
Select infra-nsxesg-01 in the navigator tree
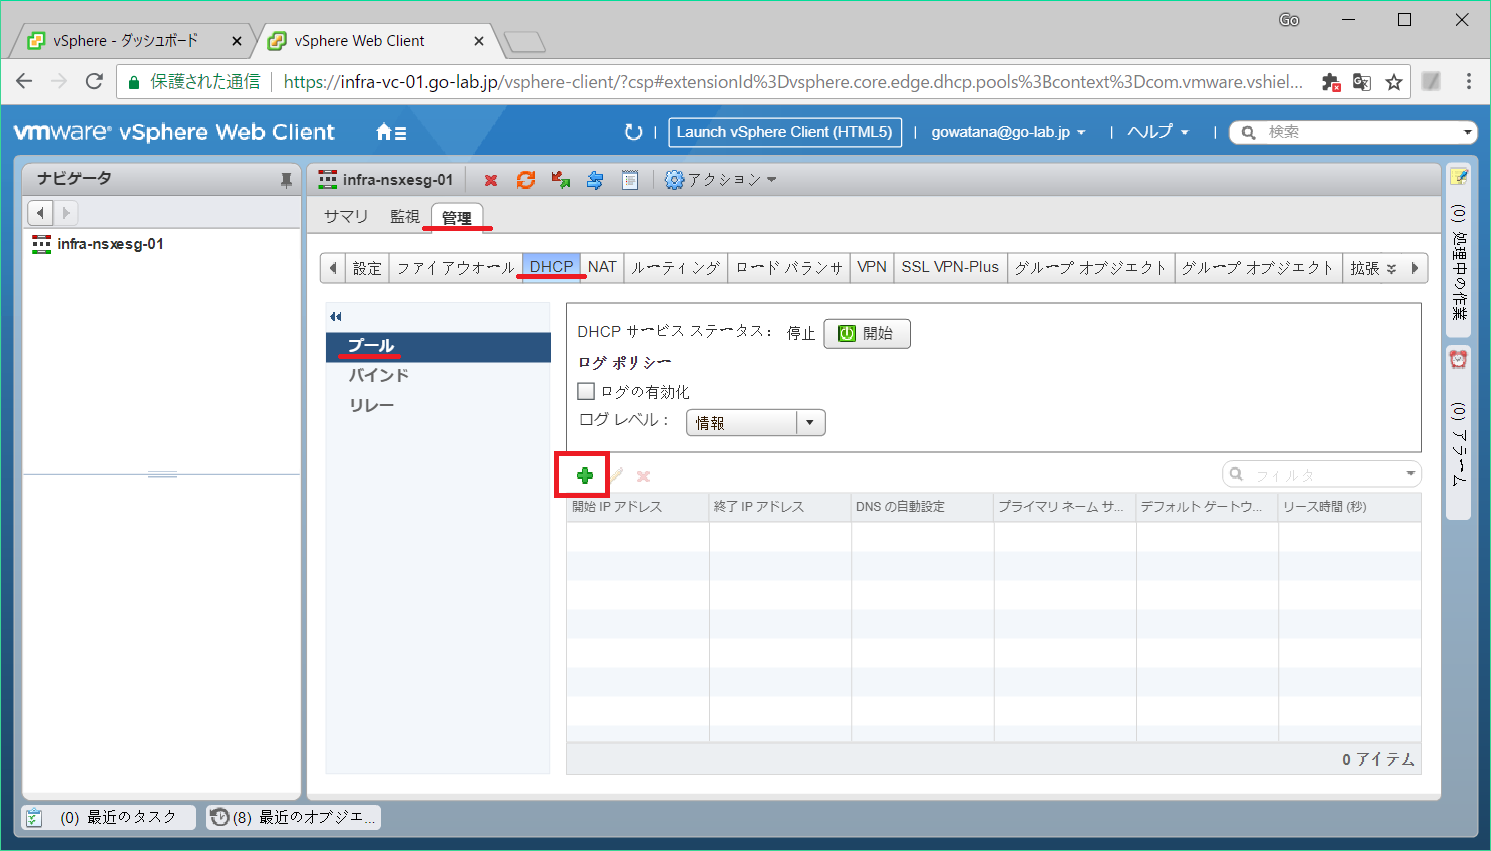(110, 244)
